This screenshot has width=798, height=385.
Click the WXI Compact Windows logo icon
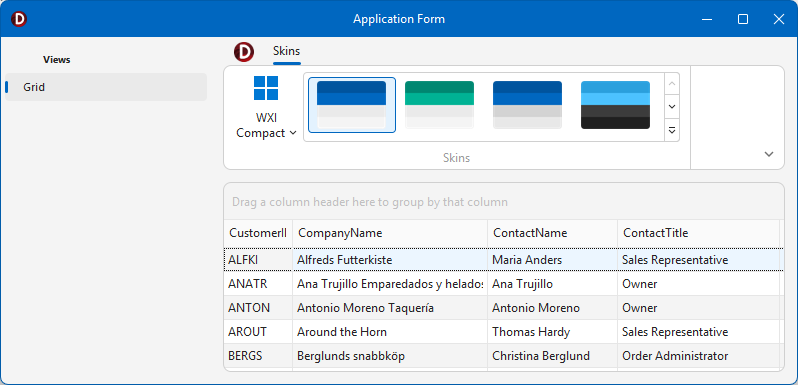266,88
